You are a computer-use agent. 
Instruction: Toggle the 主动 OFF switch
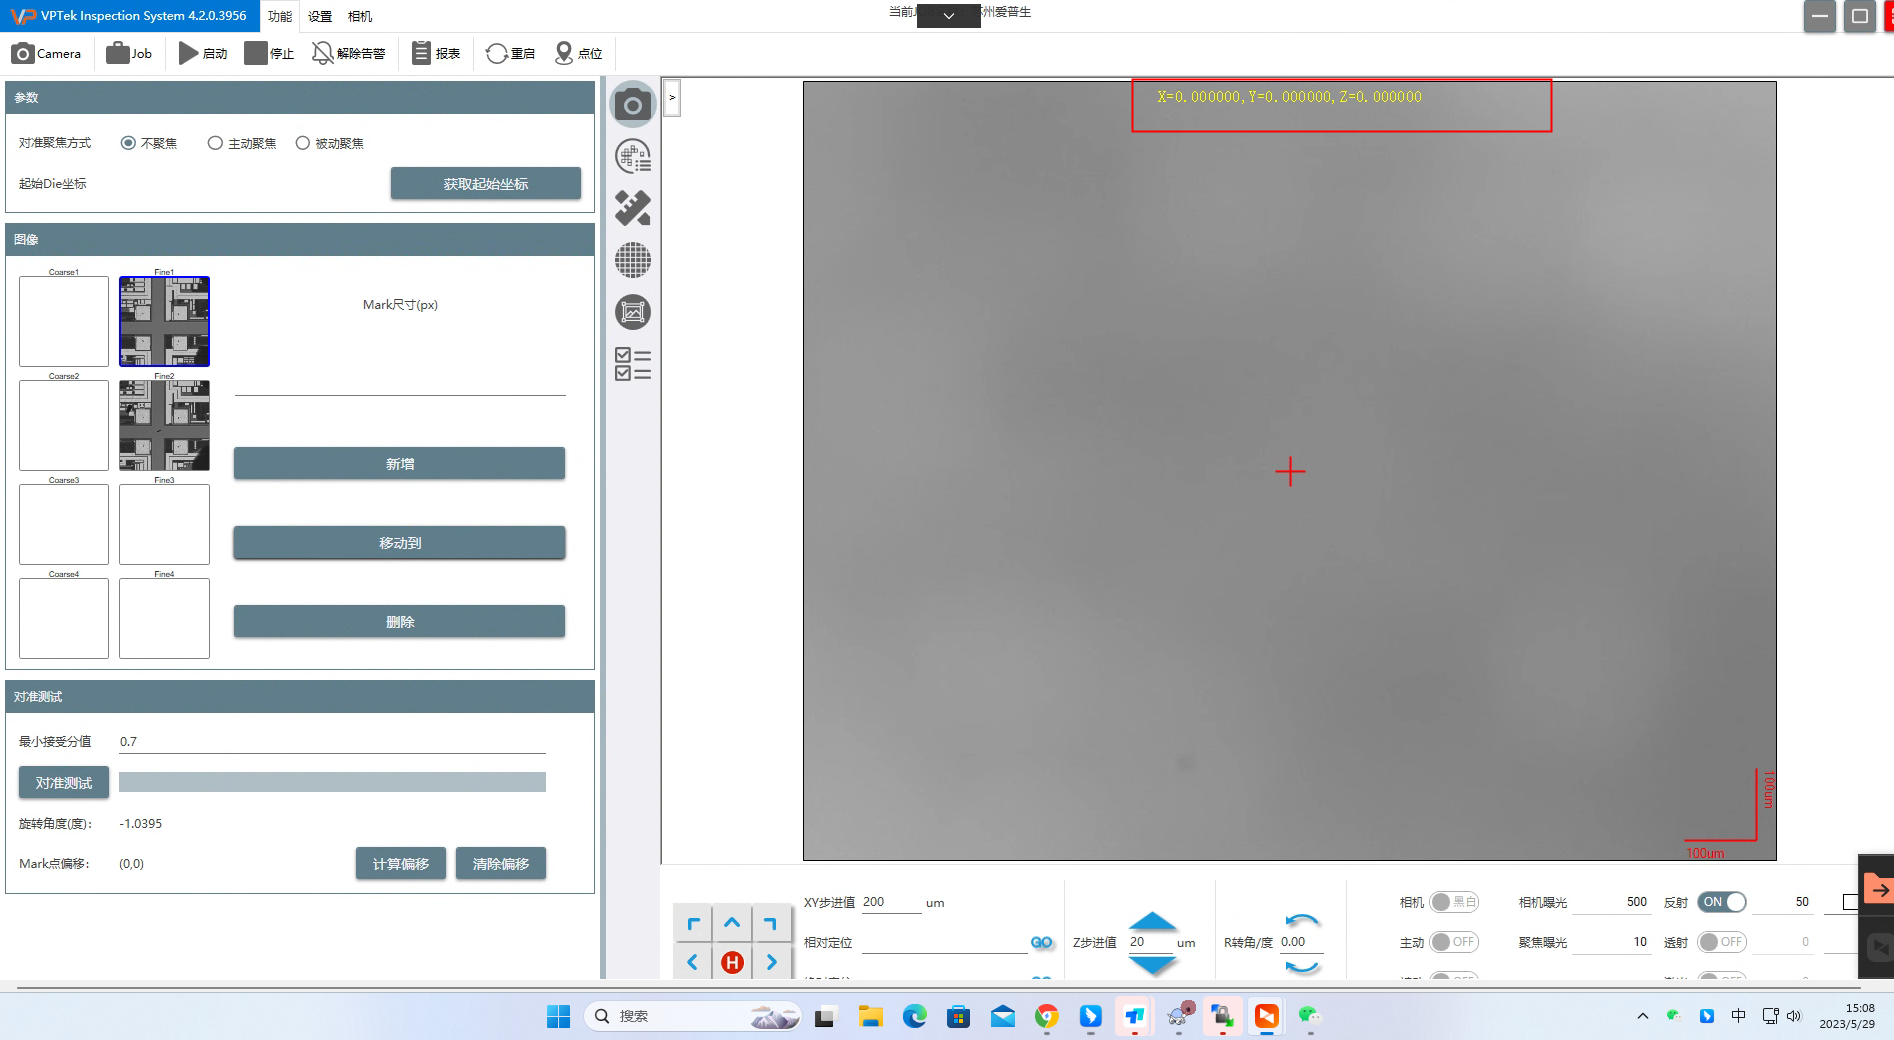tap(1454, 942)
